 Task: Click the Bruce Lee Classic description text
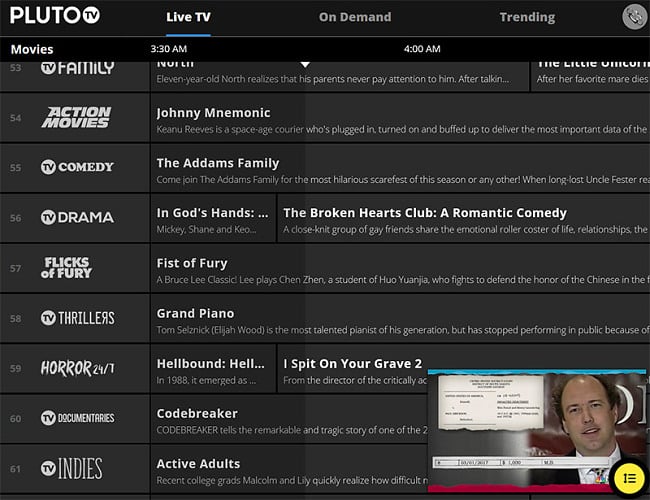tap(401, 280)
